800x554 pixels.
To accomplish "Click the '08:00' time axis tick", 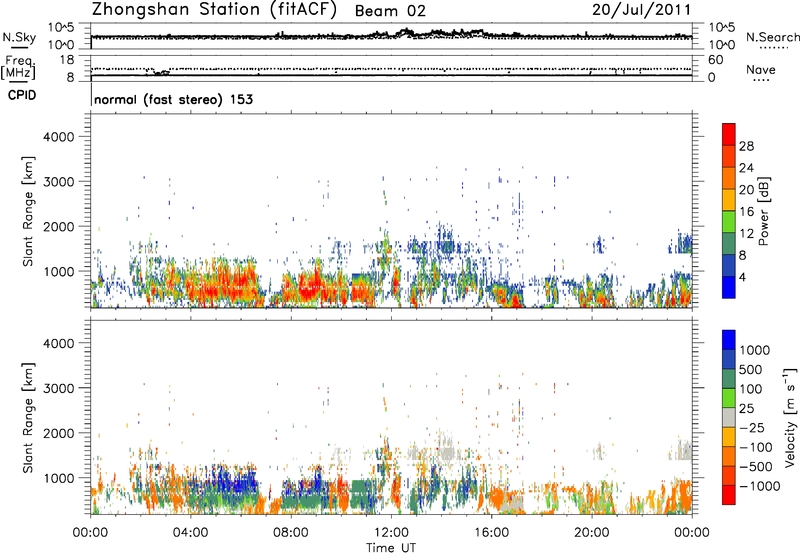I will [291, 533].
